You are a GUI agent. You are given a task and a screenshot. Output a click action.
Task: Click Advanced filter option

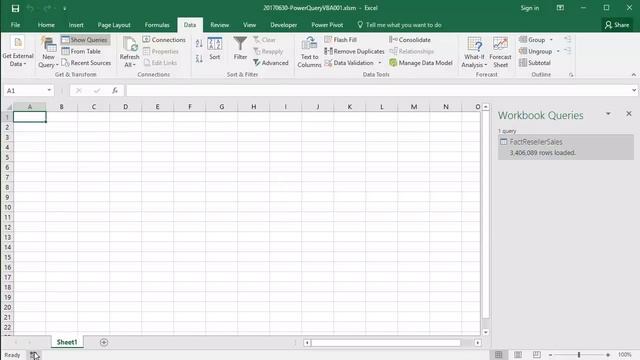point(271,63)
